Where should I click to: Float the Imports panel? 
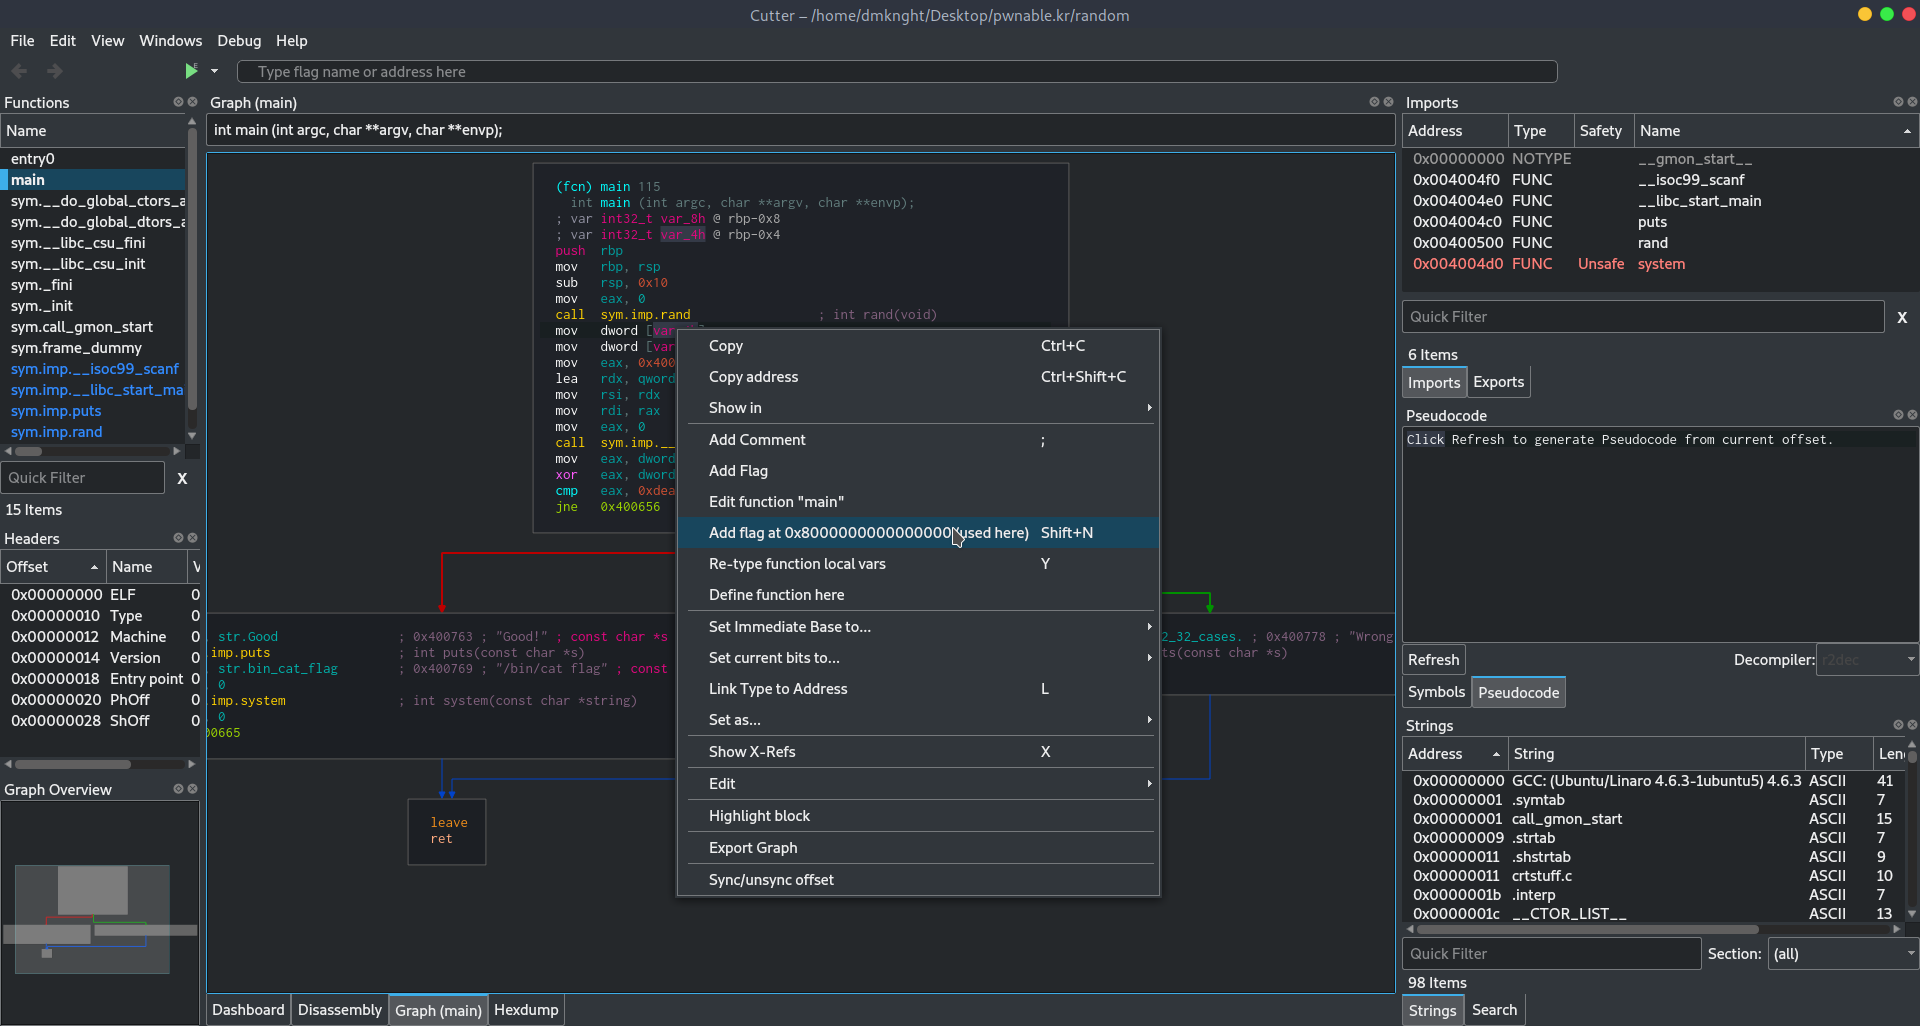1898,102
